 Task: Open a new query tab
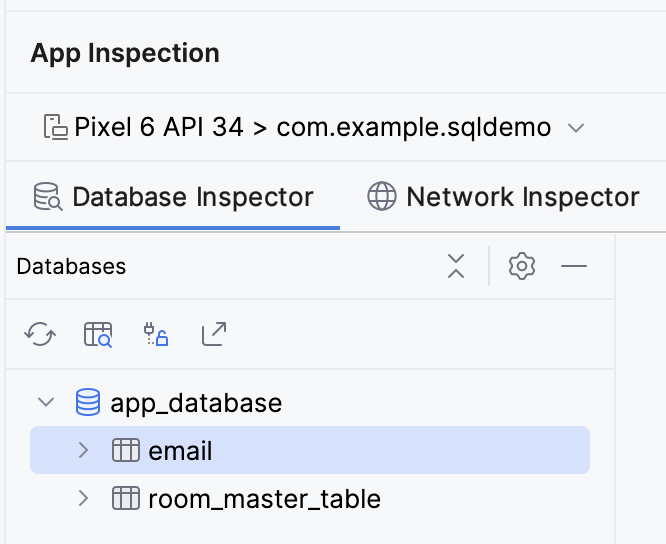(98, 334)
